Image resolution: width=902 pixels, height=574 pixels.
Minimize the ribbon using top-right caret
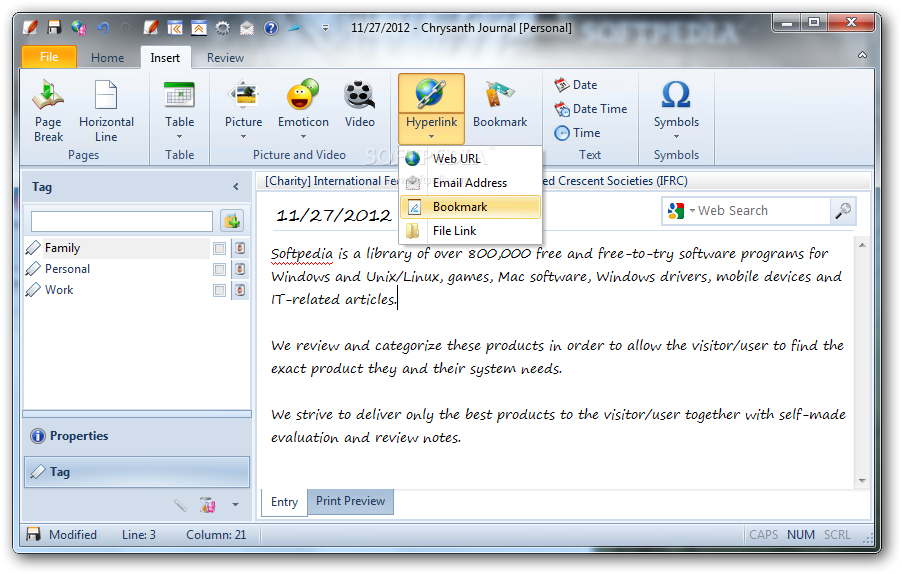pos(862,55)
